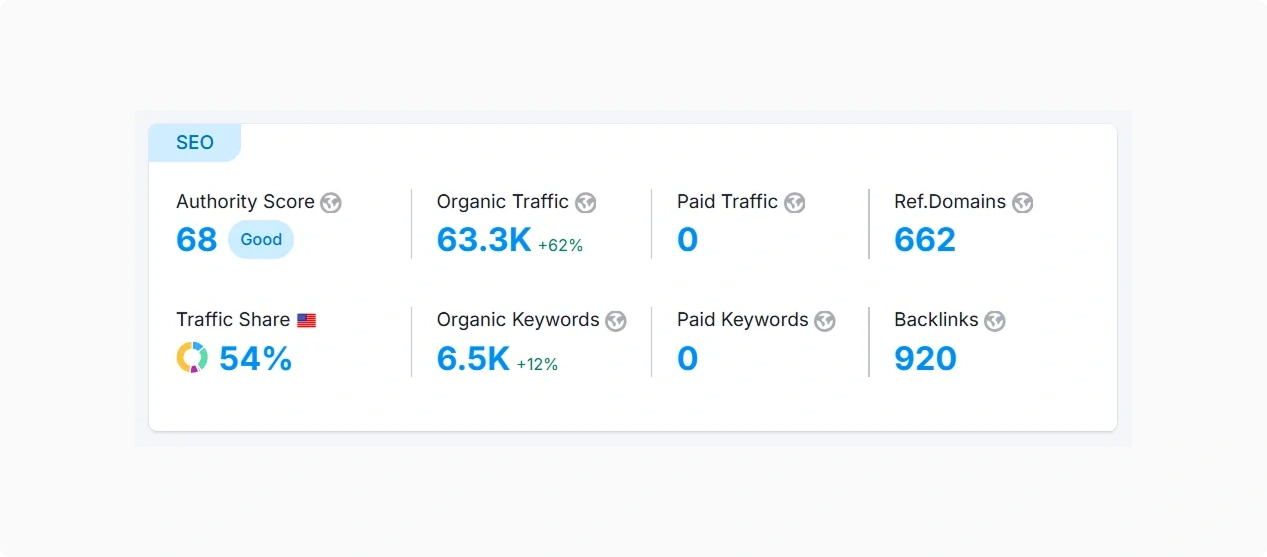Click the globe icon beside Organic Keywords
This screenshot has height=557, width=1267.
point(616,321)
